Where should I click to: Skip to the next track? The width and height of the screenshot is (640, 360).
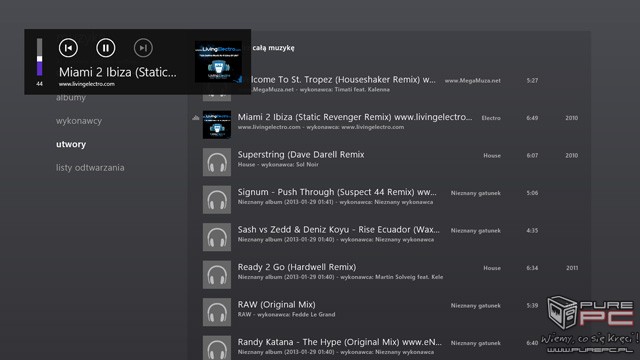[x=143, y=48]
